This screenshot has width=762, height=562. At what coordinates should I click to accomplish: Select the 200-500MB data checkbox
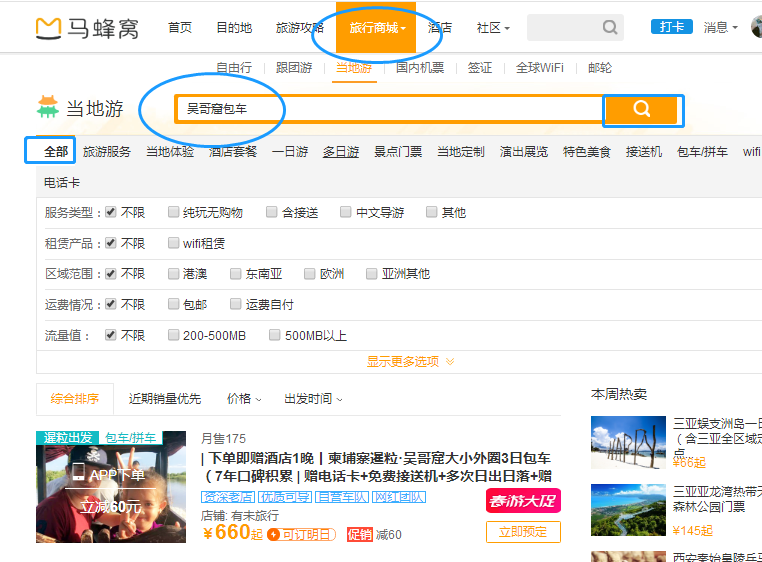click(175, 335)
